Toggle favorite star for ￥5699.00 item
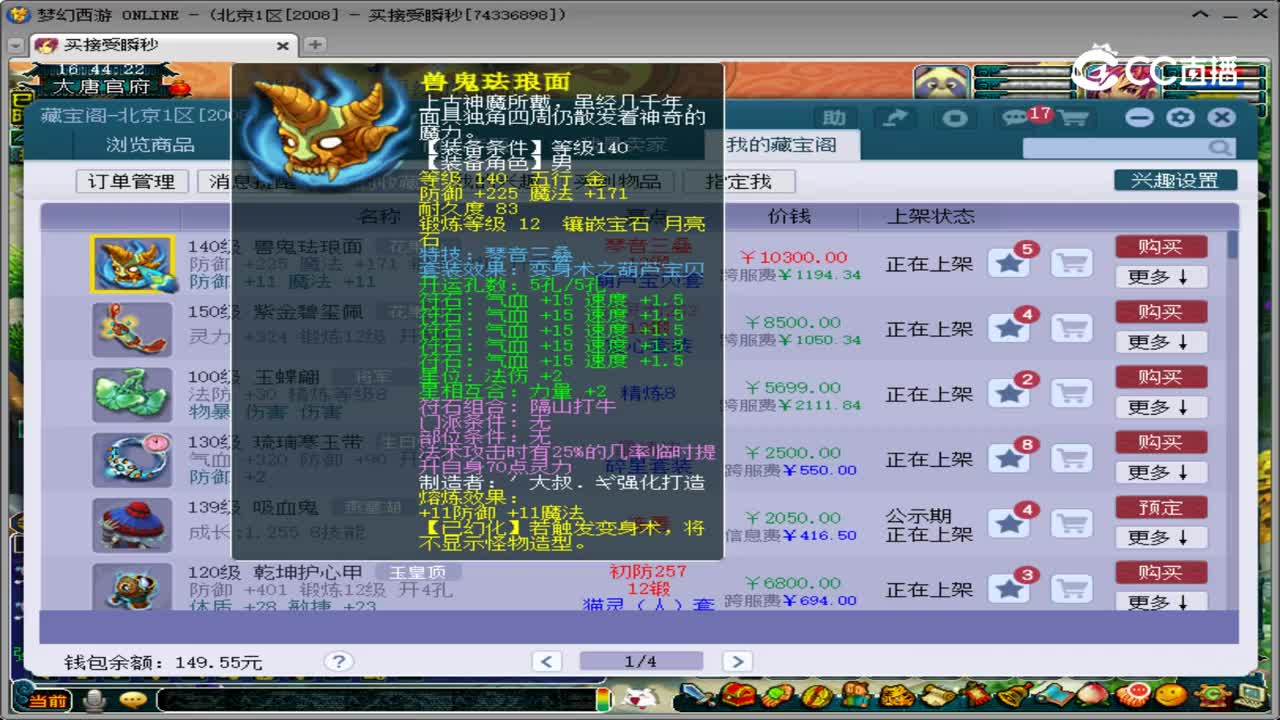The height and width of the screenshot is (720, 1280). 1009,394
